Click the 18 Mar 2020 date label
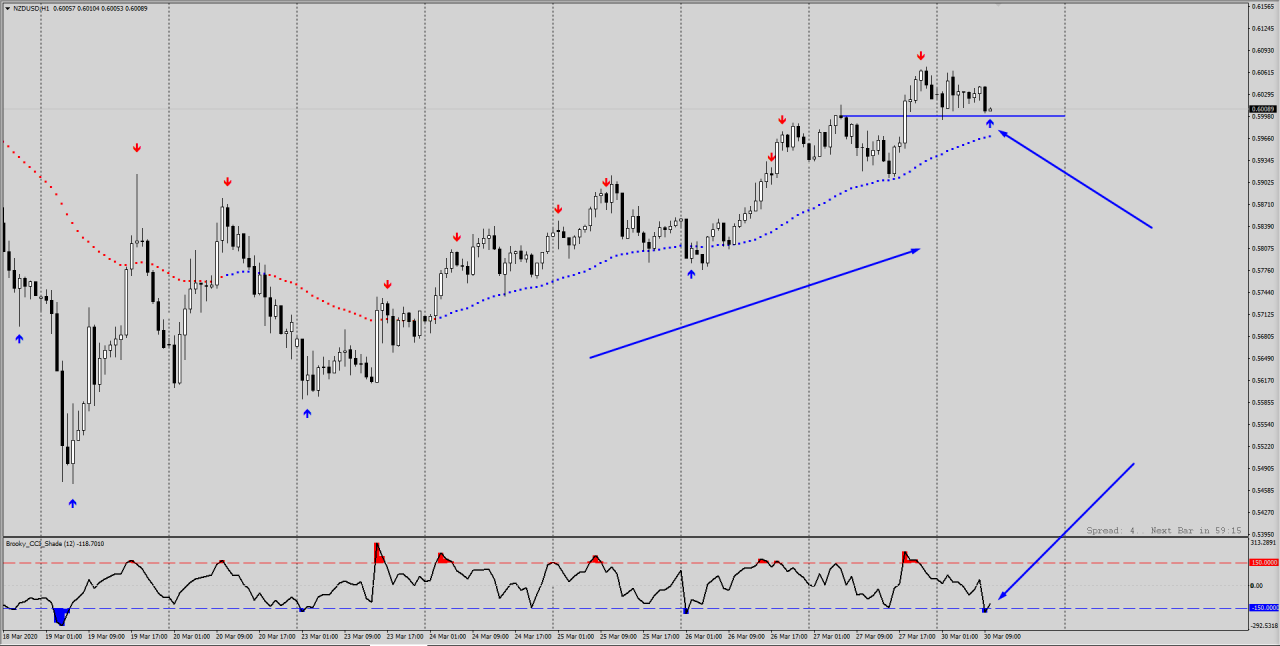The image size is (1280, 646). point(21,636)
